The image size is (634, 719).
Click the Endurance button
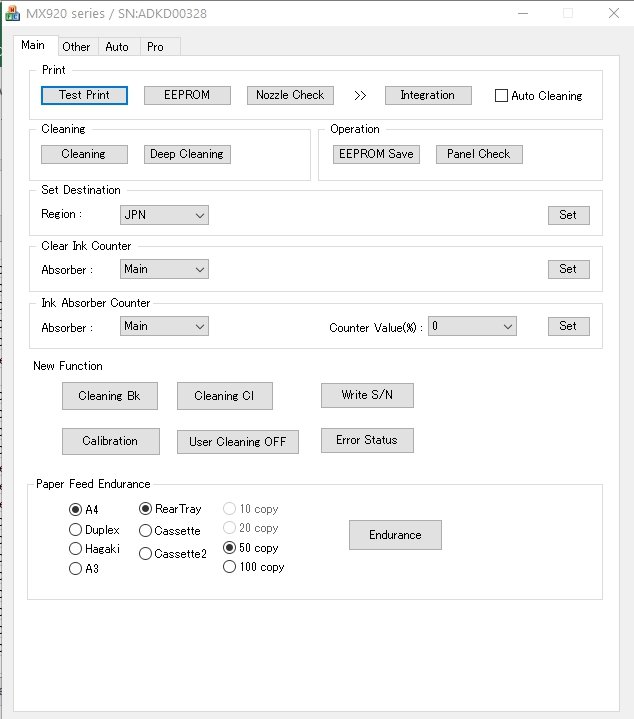tap(395, 535)
